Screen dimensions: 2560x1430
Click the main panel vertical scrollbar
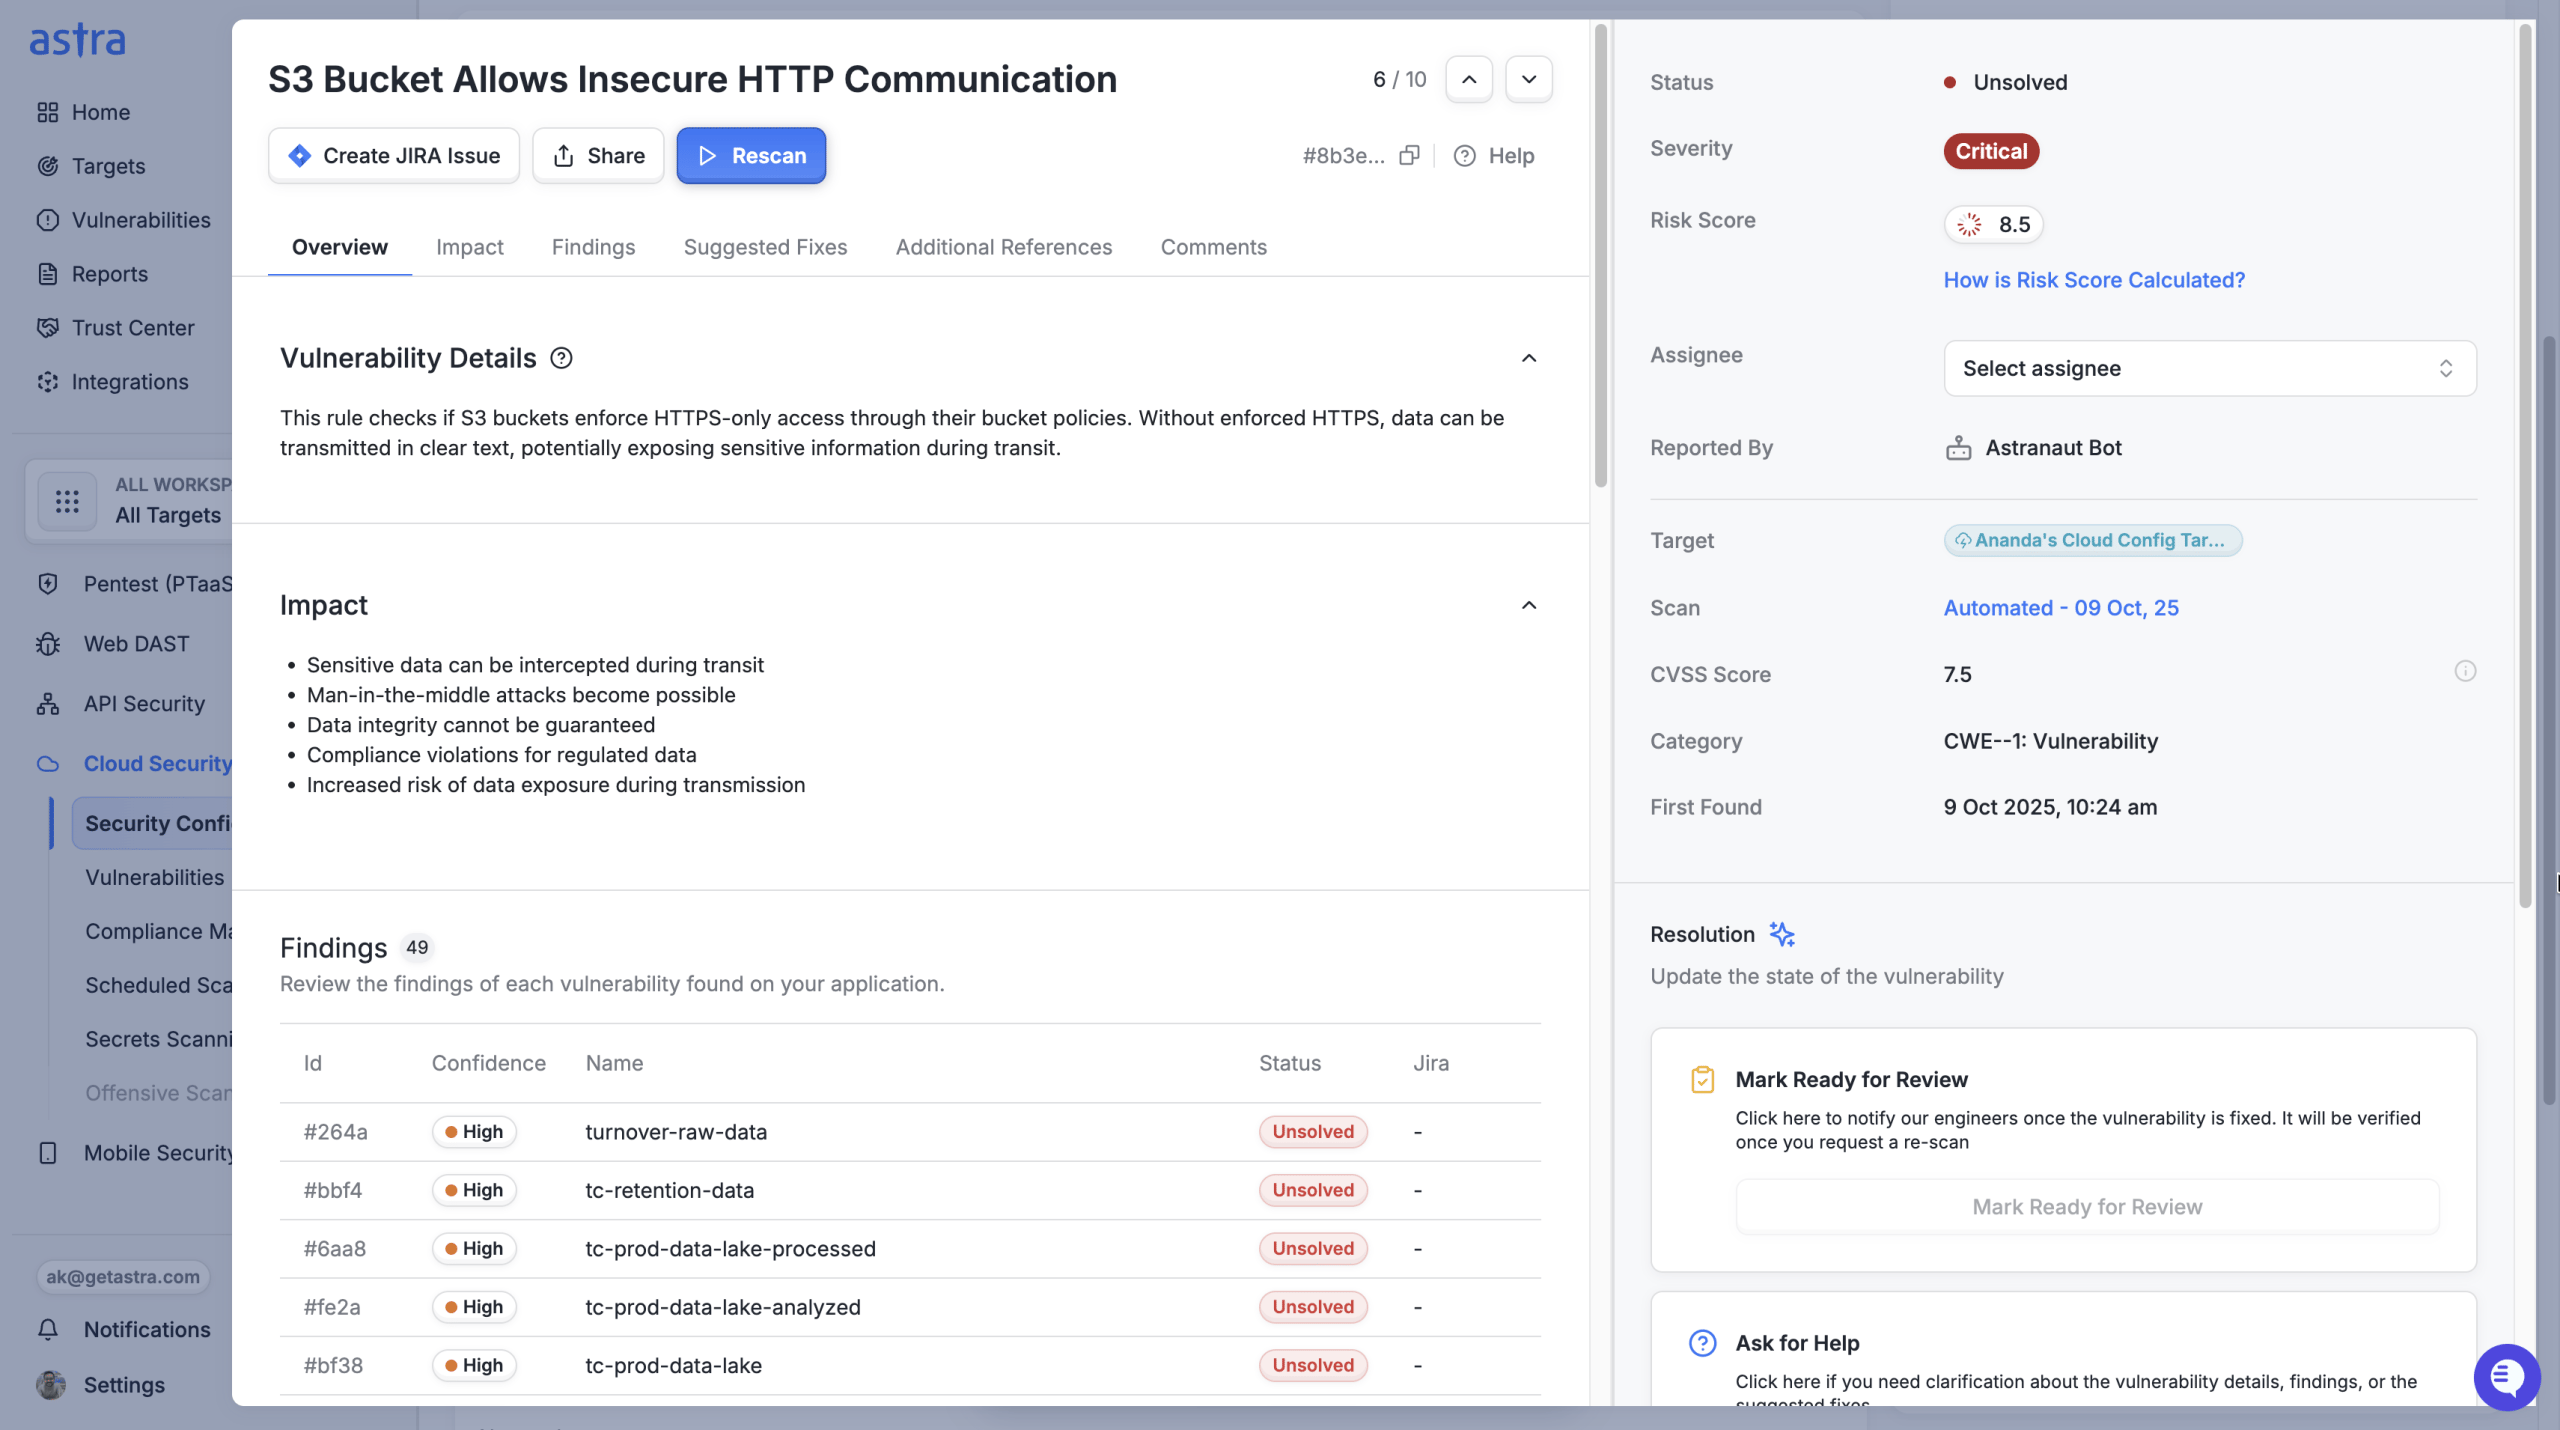tap(1601, 255)
